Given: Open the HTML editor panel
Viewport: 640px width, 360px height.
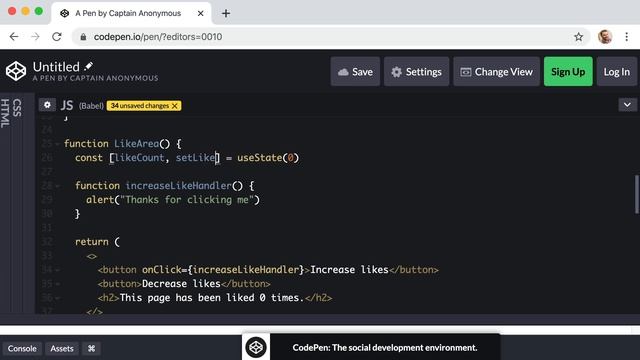Looking at the screenshot, I should coord(5,113).
